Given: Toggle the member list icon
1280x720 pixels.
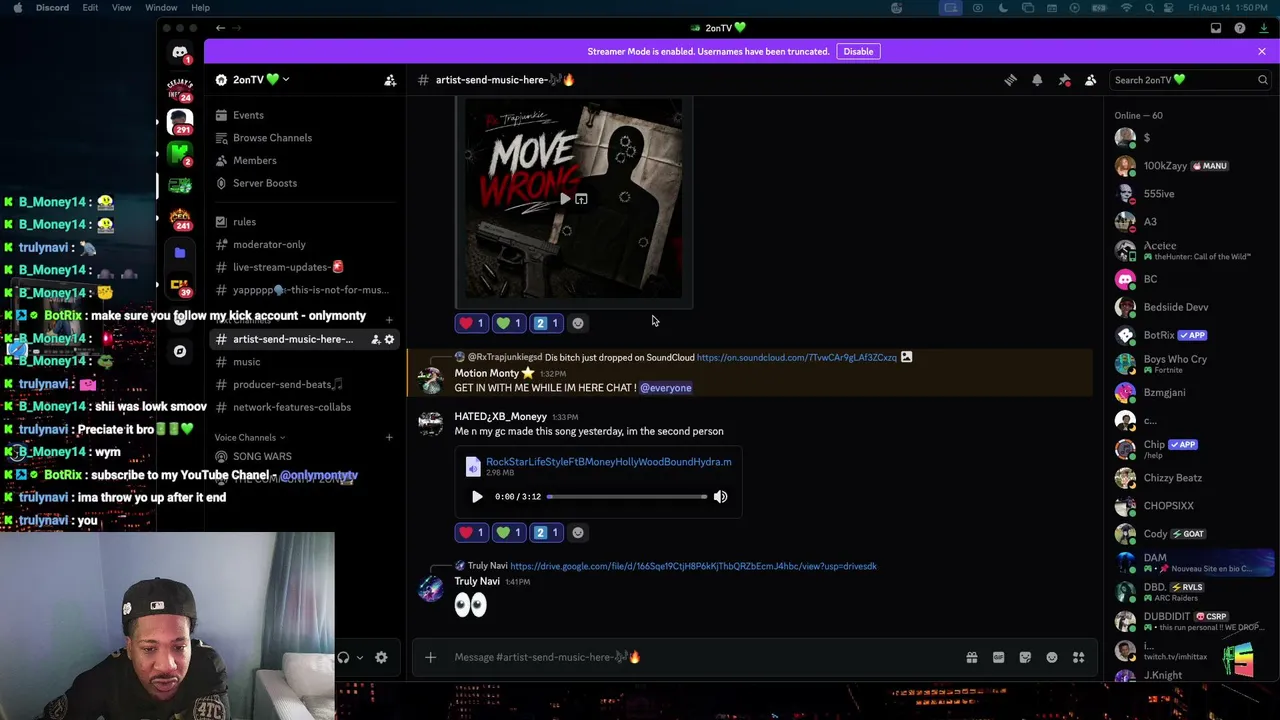Looking at the screenshot, I should tap(1091, 80).
